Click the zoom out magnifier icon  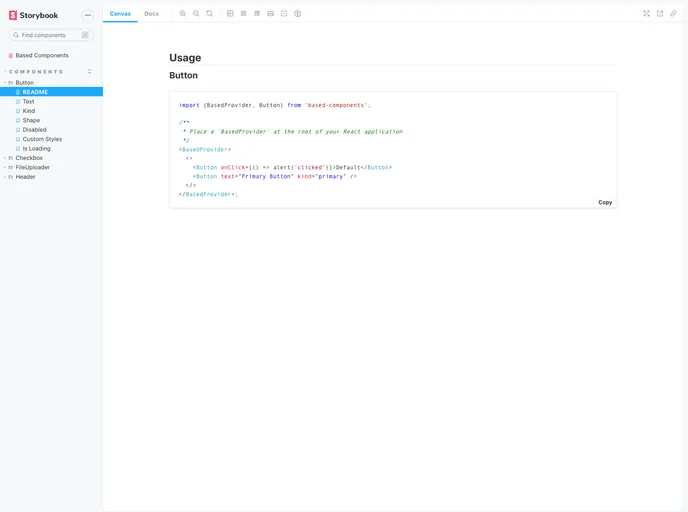coord(196,14)
